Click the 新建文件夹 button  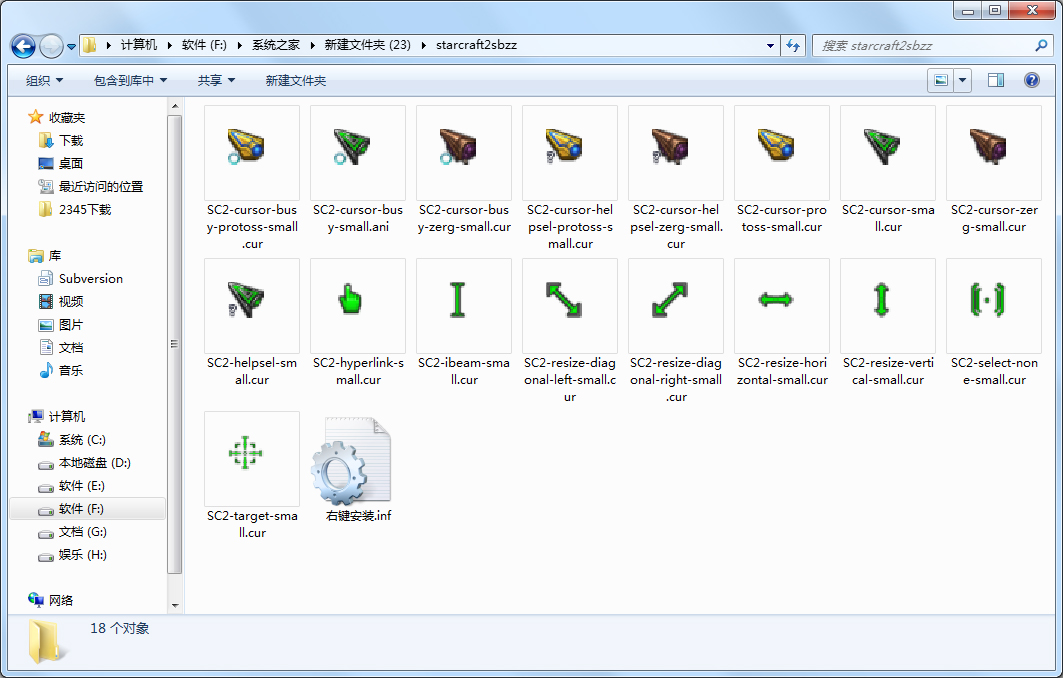(x=295, y=80)
